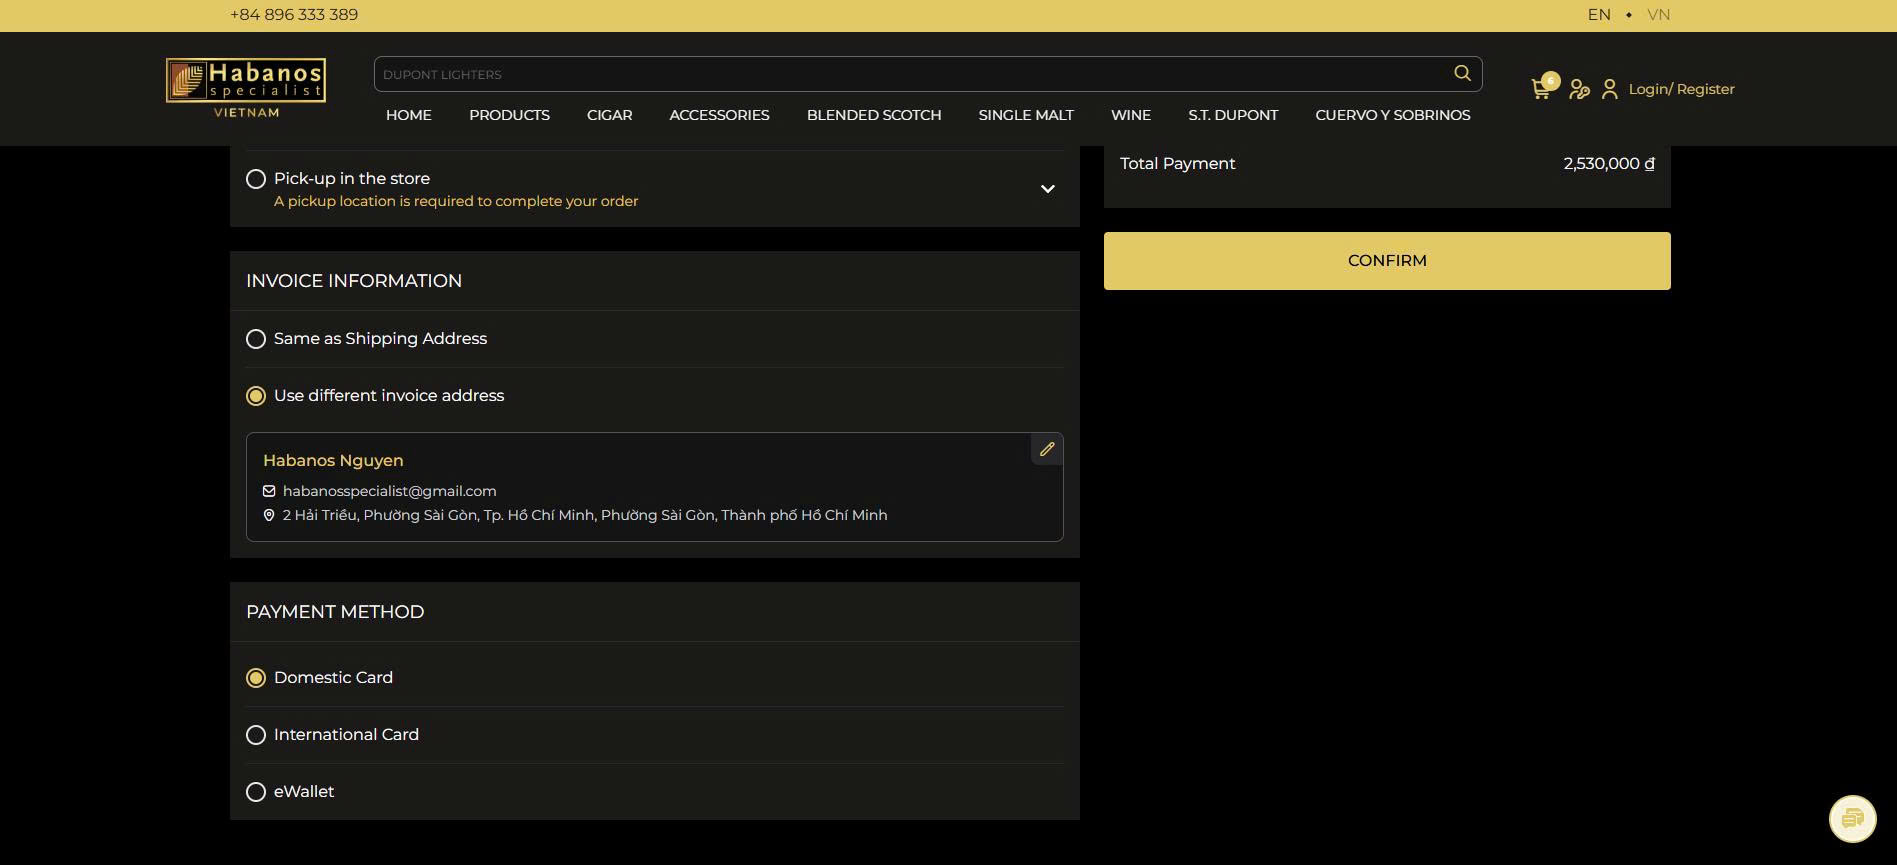
Task: Open the compare products icon beside cart
Action: (x=1579, y=89)
